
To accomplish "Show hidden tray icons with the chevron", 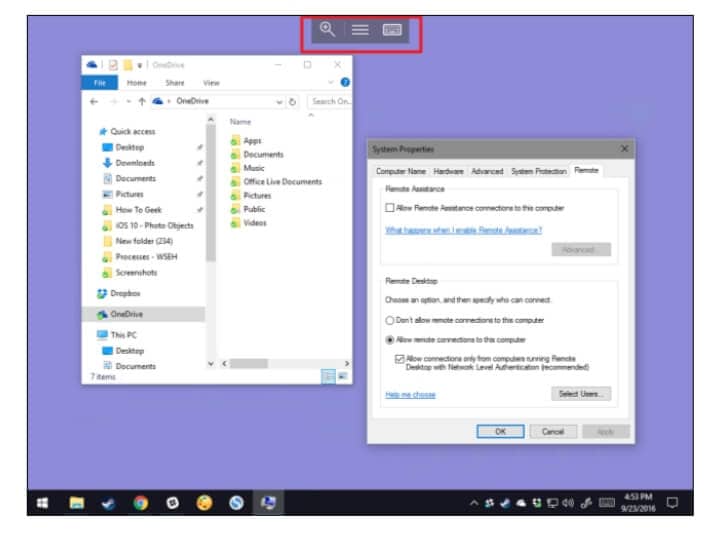I will click(x=474, y=503).
